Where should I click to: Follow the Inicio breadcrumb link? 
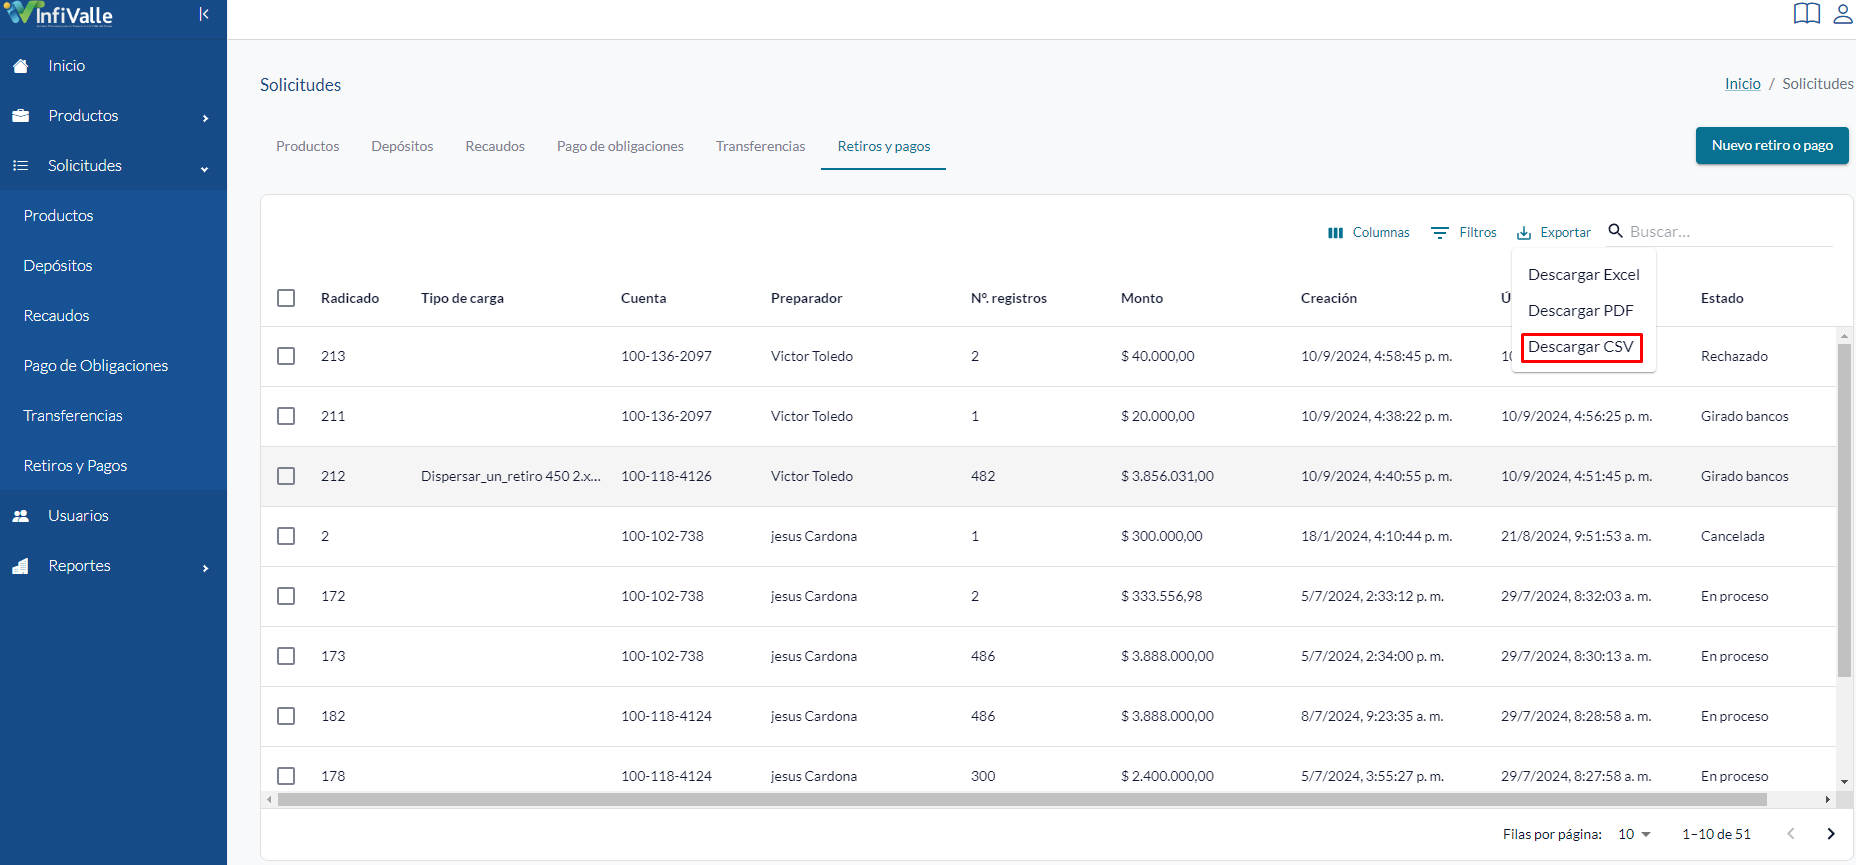1742,84
